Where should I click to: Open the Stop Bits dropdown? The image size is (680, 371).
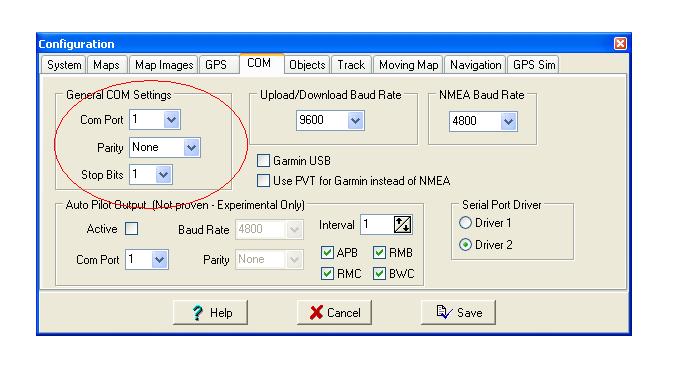pos(163,175)
